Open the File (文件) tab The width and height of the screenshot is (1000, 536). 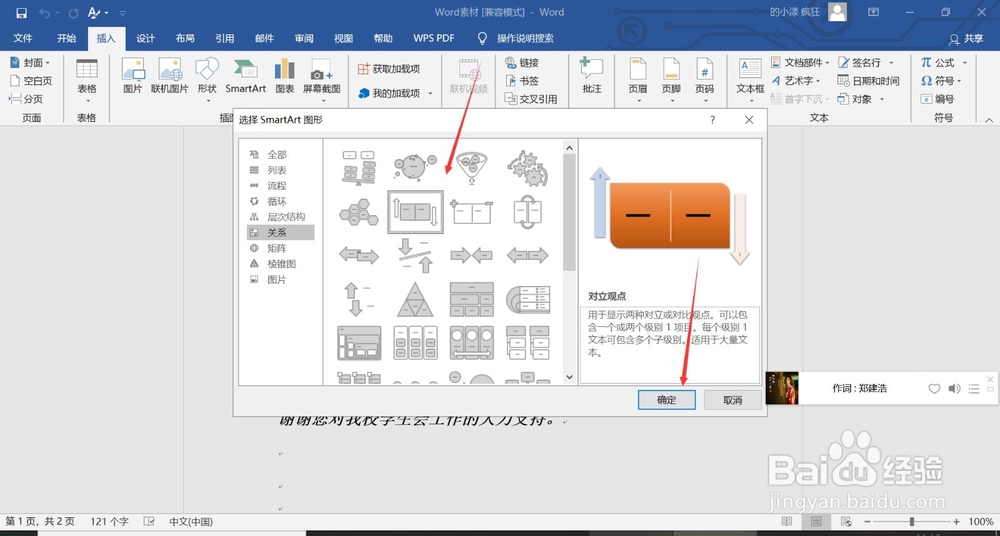(23, 38)
